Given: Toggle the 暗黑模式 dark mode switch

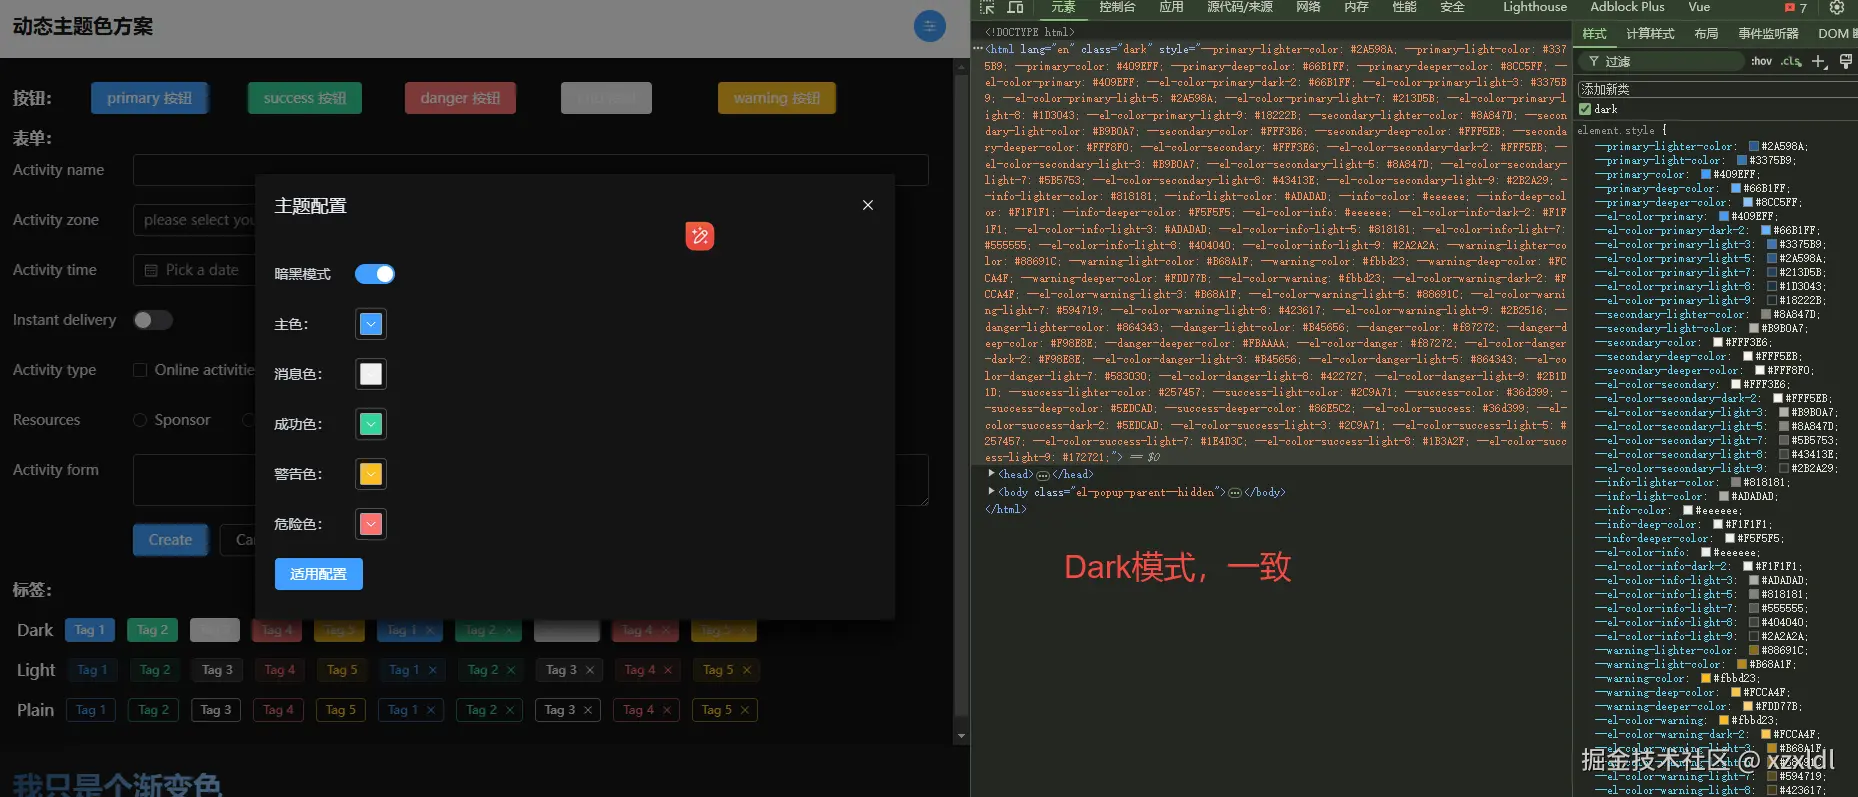Looking at the screenshot, I should pyautogui.click(x=375, y=274).
